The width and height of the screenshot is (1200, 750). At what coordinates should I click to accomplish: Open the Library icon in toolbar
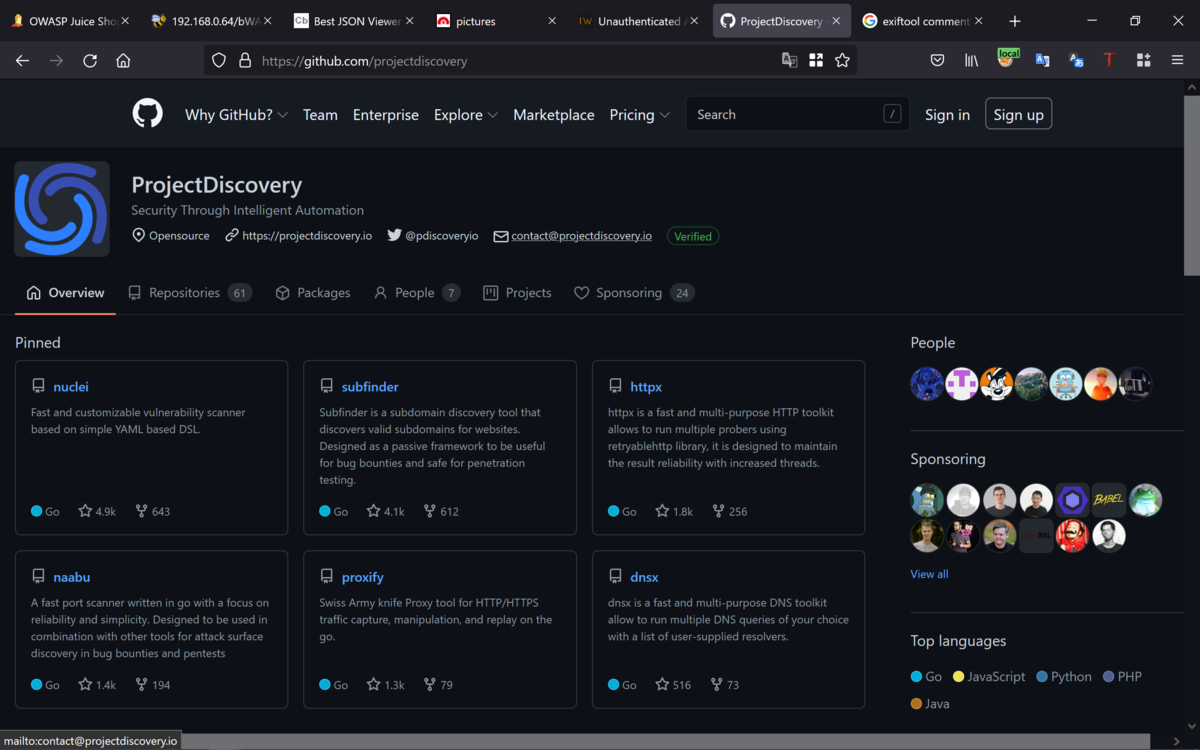point(971,61)
